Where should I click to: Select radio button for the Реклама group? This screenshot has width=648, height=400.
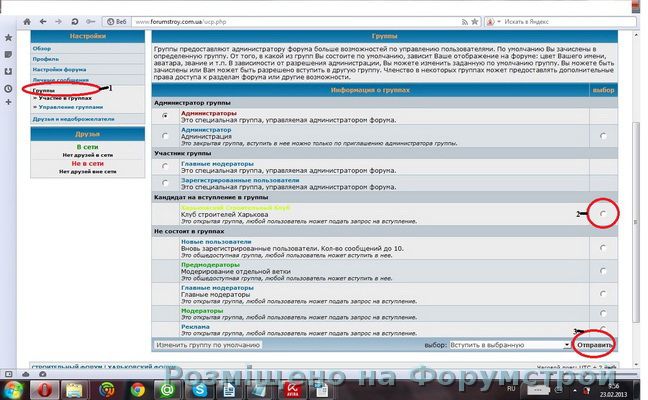pyautogui.click(x=603, y=326)
